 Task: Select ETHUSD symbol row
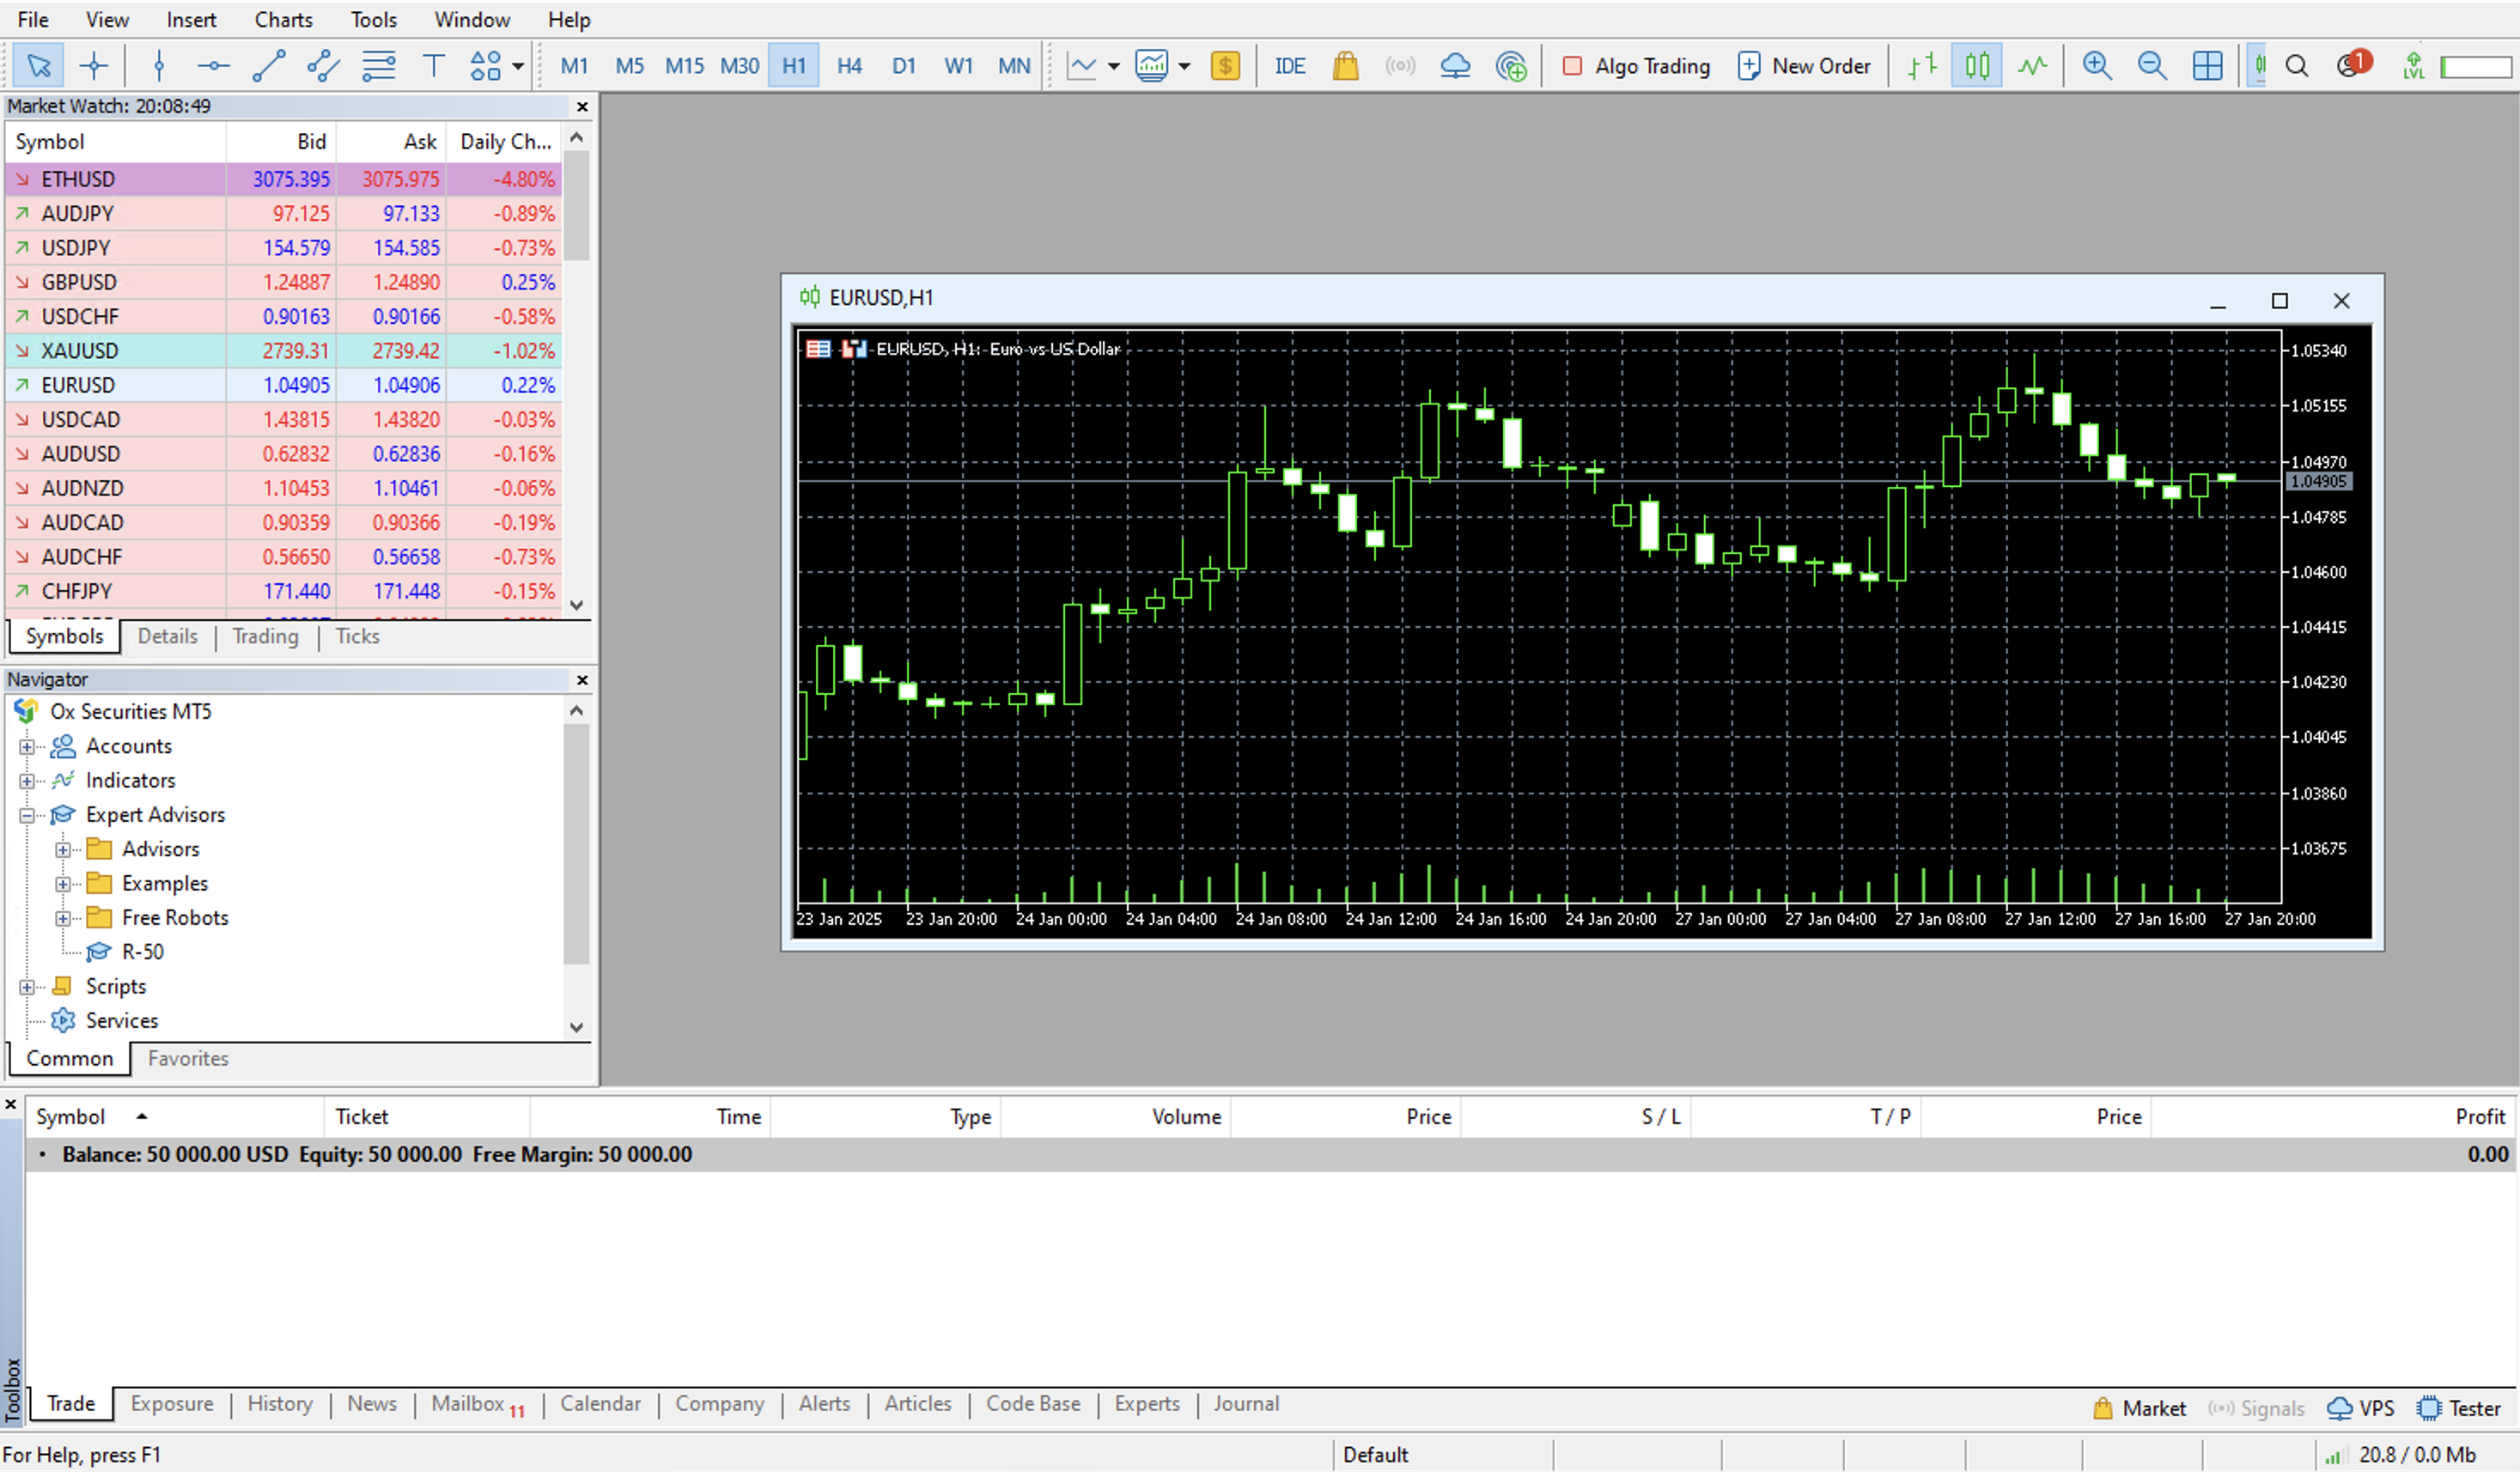[x=284, y=179]
